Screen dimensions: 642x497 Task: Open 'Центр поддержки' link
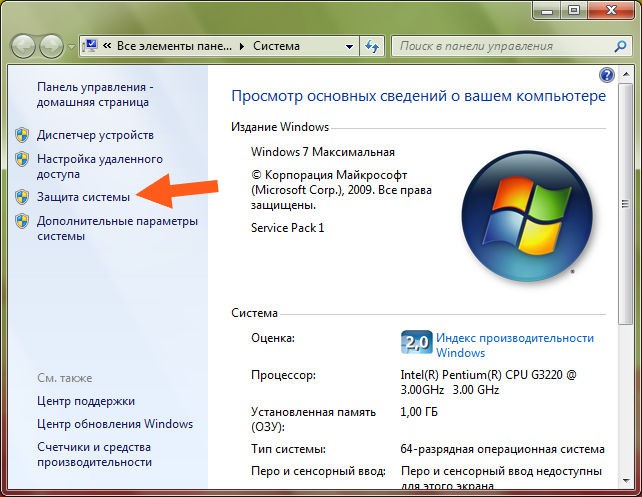86,401
